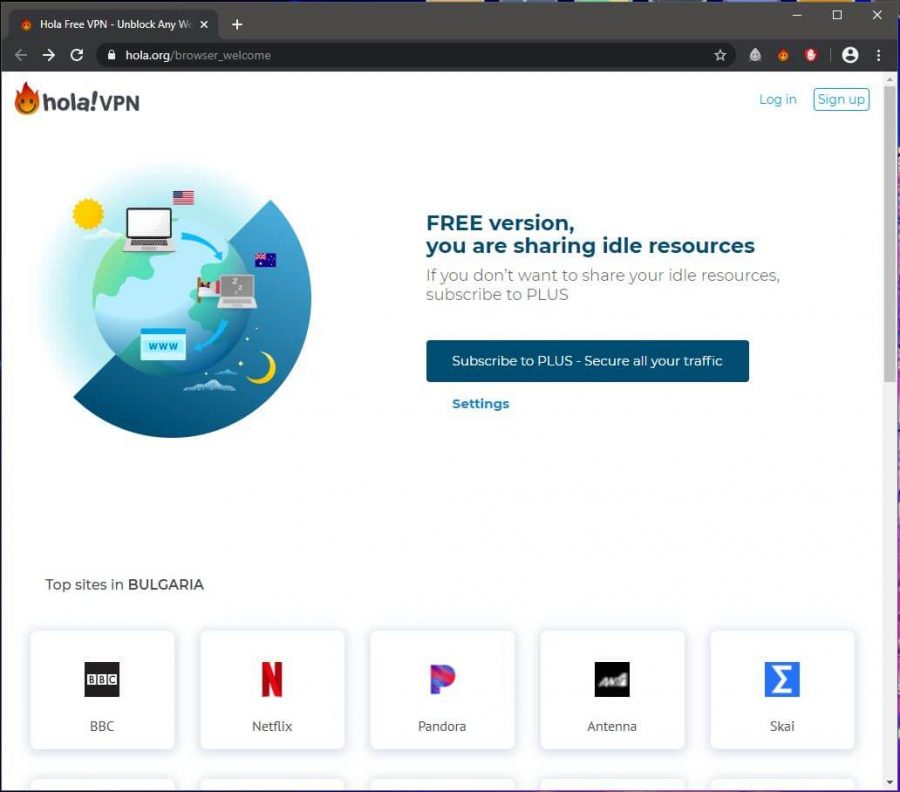Close the Hola Free VPN tab
Screen dimensions: 900x792
[204, 24]
